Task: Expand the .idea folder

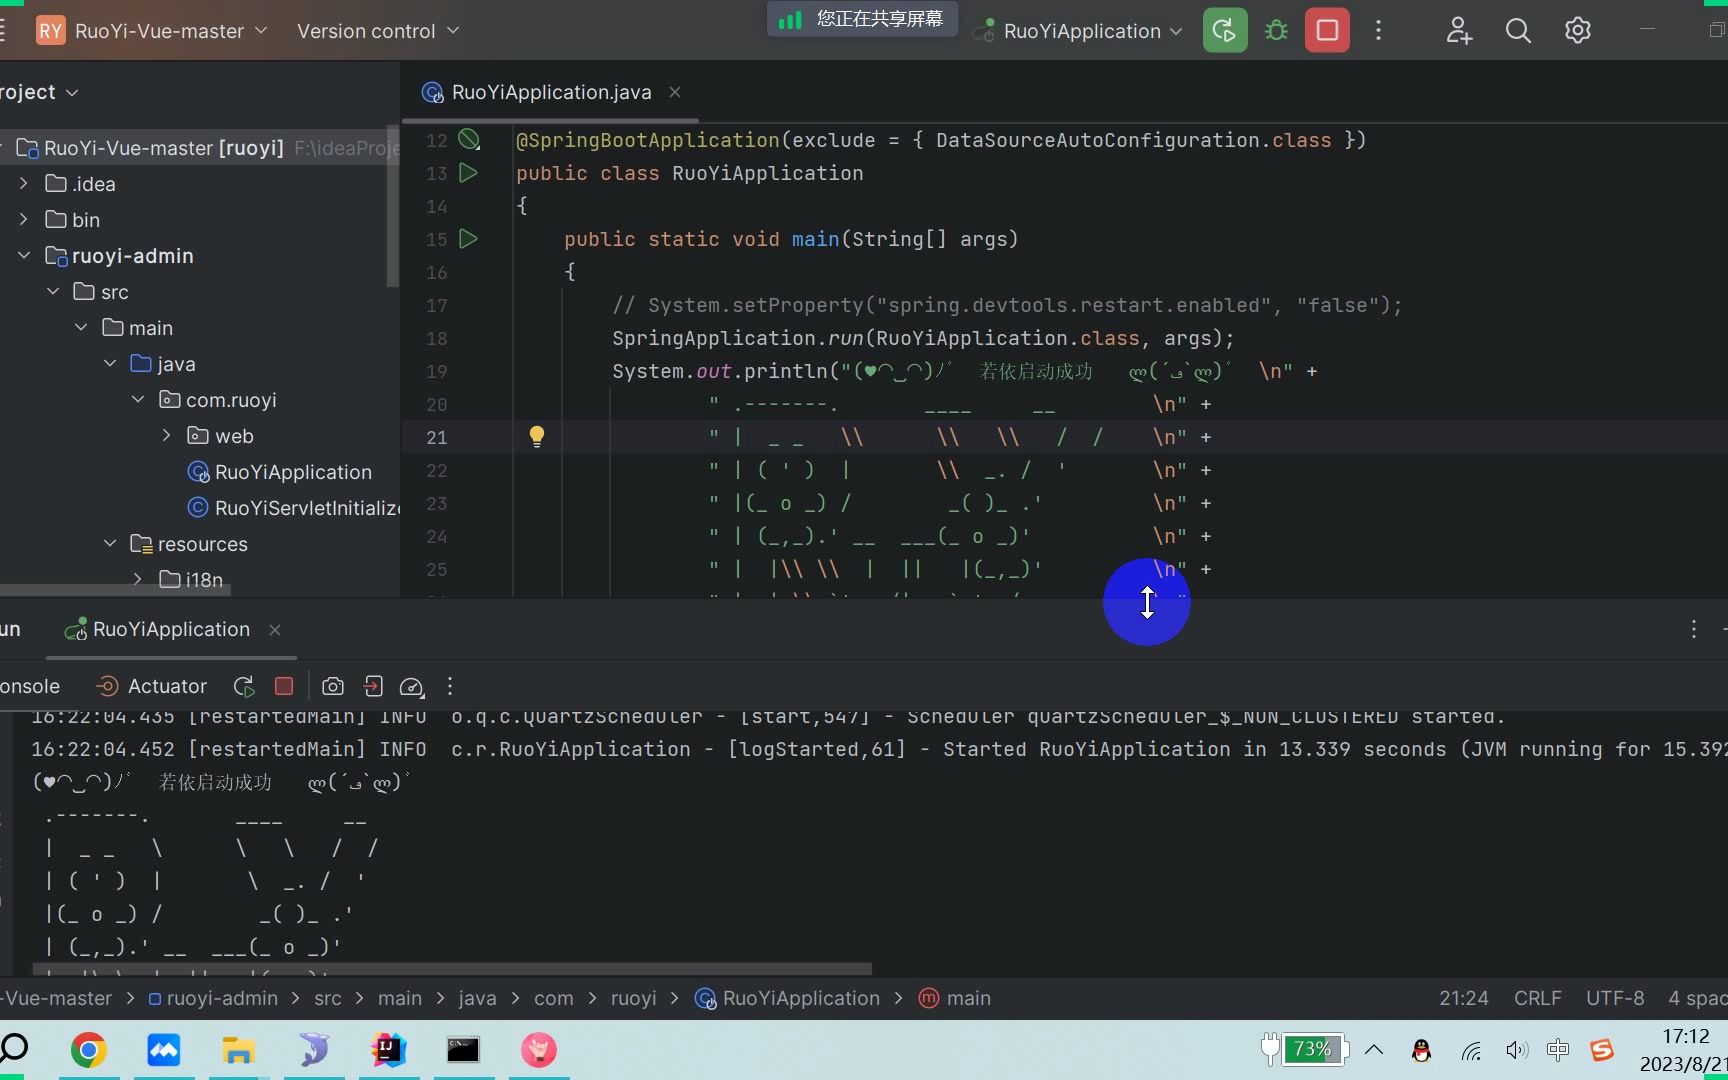Action: [x=24, y=183]
